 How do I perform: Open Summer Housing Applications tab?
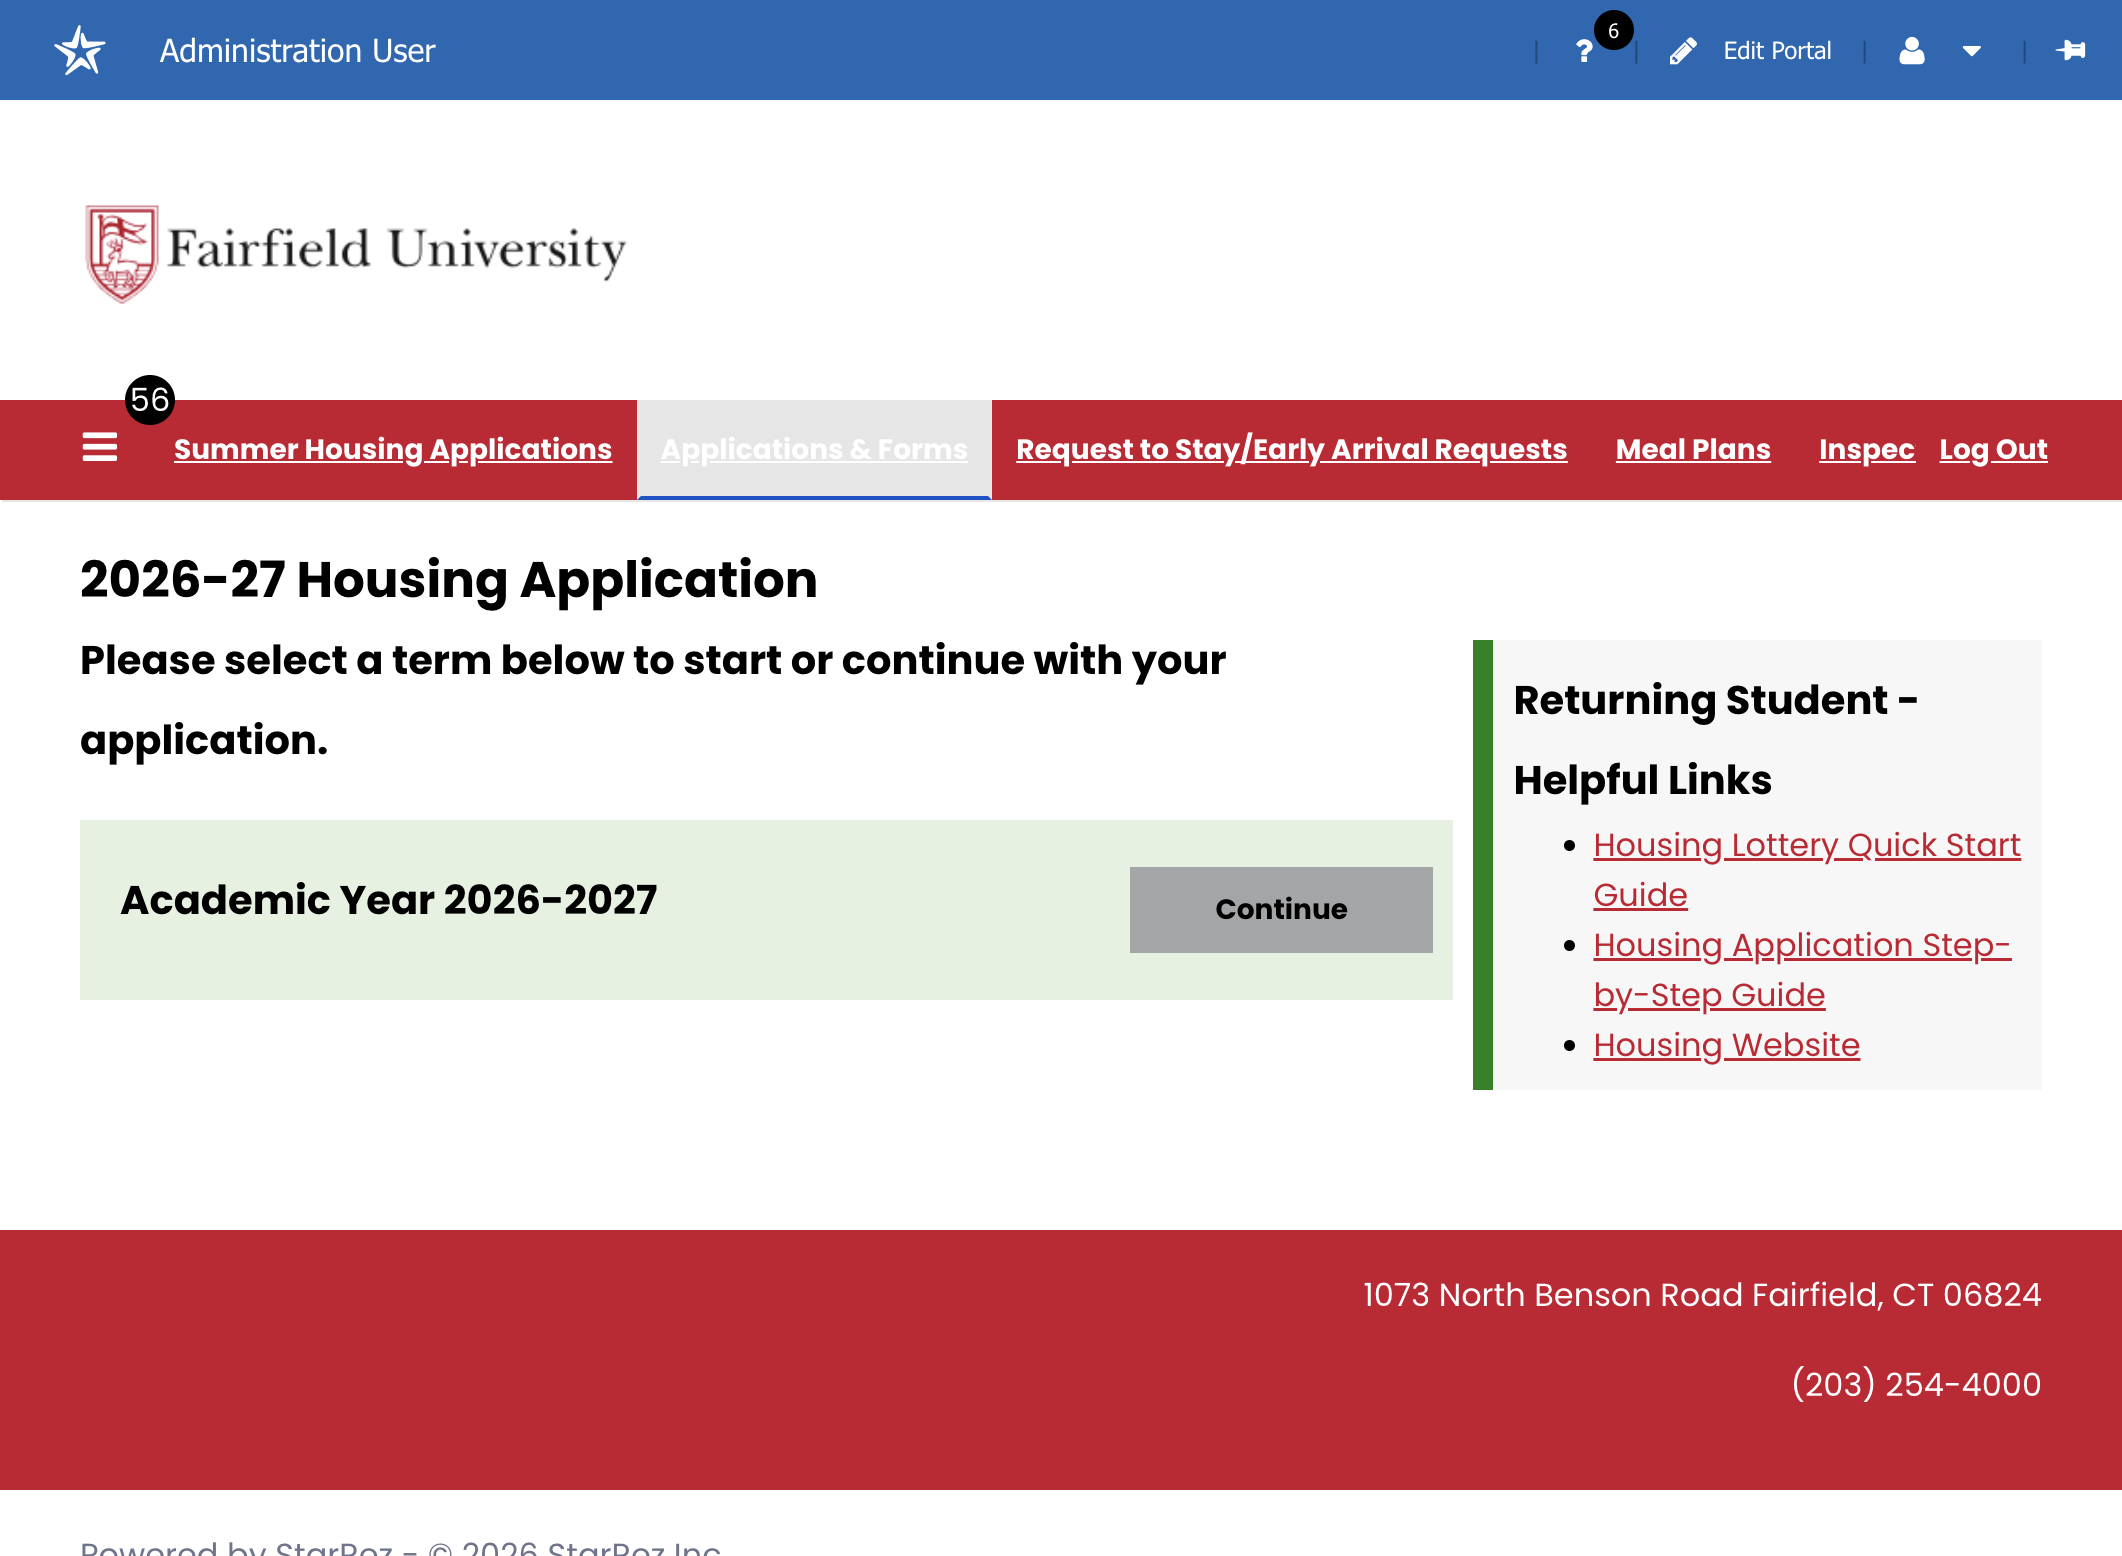coord(393,449)
